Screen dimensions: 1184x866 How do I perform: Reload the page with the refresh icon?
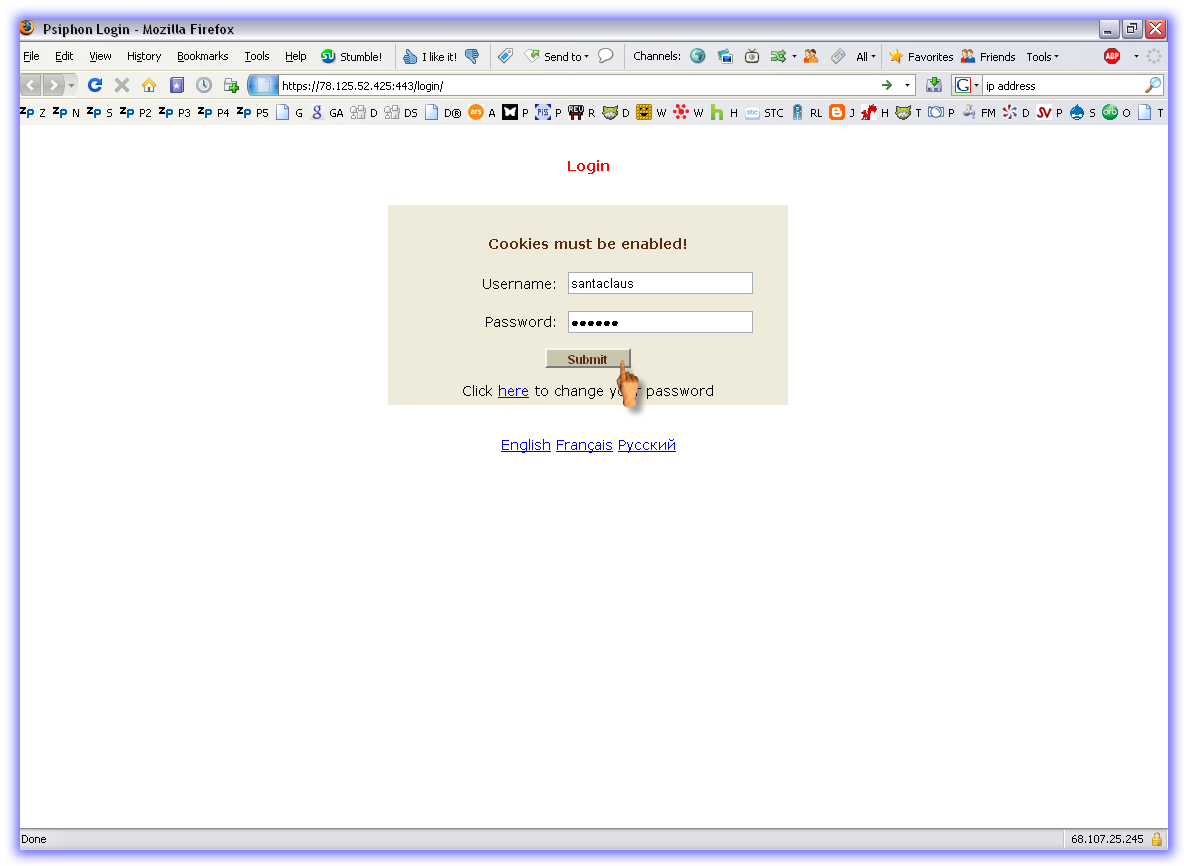tap(95, 85)
